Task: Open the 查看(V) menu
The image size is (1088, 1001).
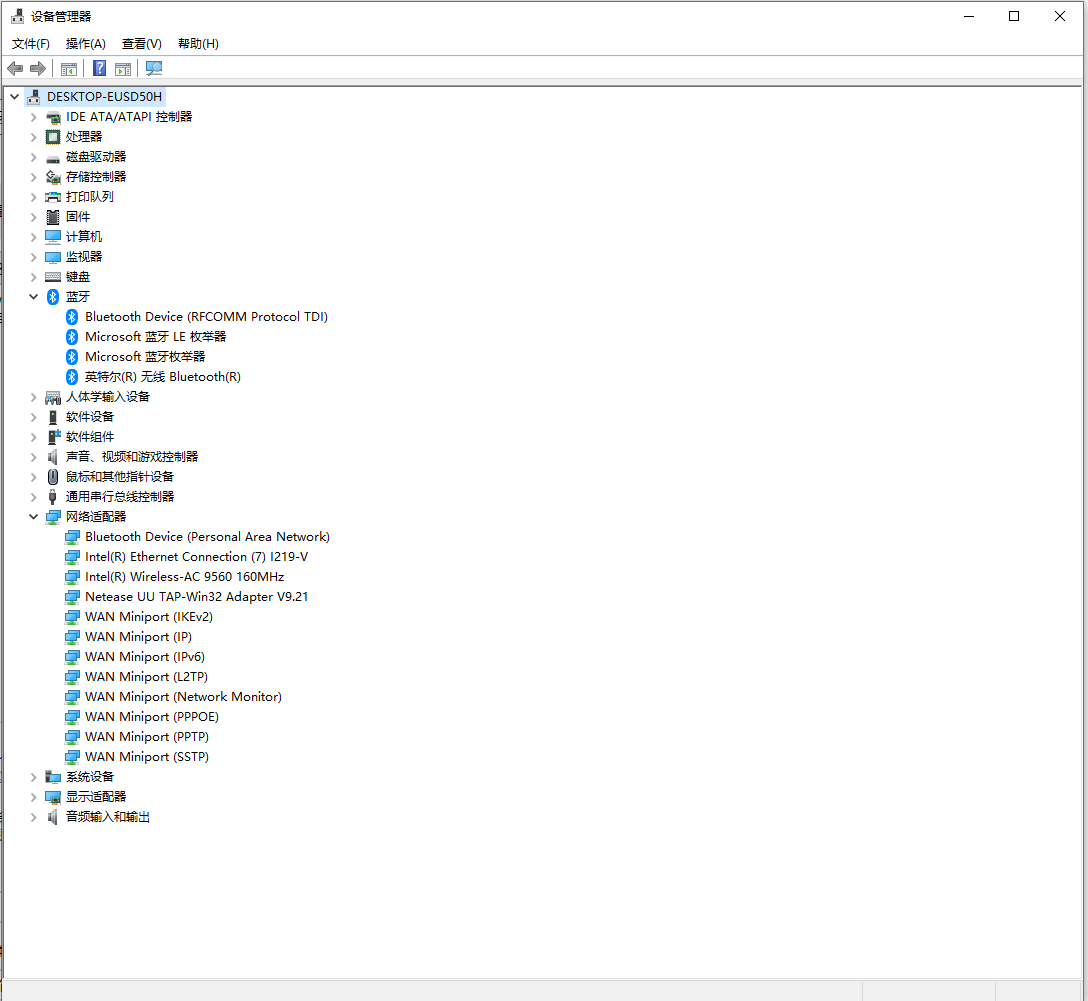Action: pos(142,44)
